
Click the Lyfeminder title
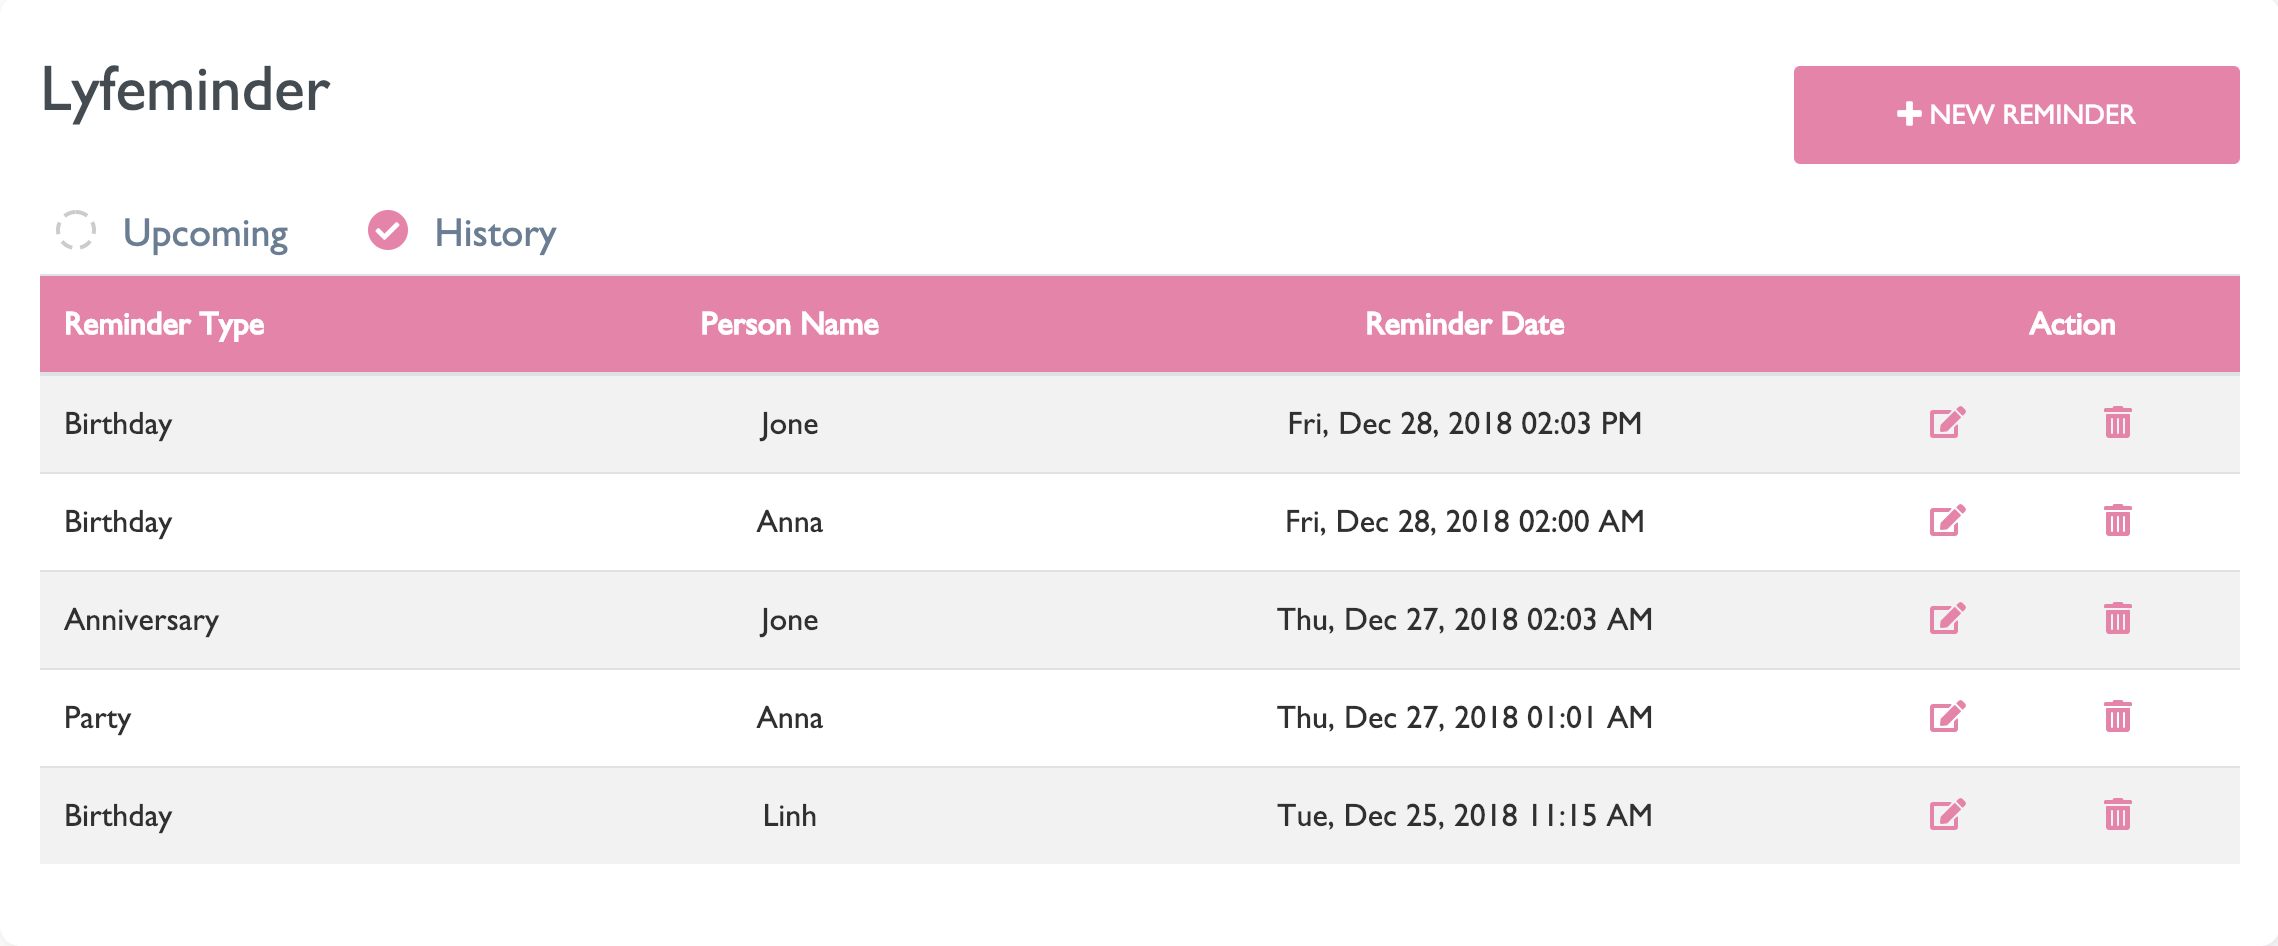(185, 91)
